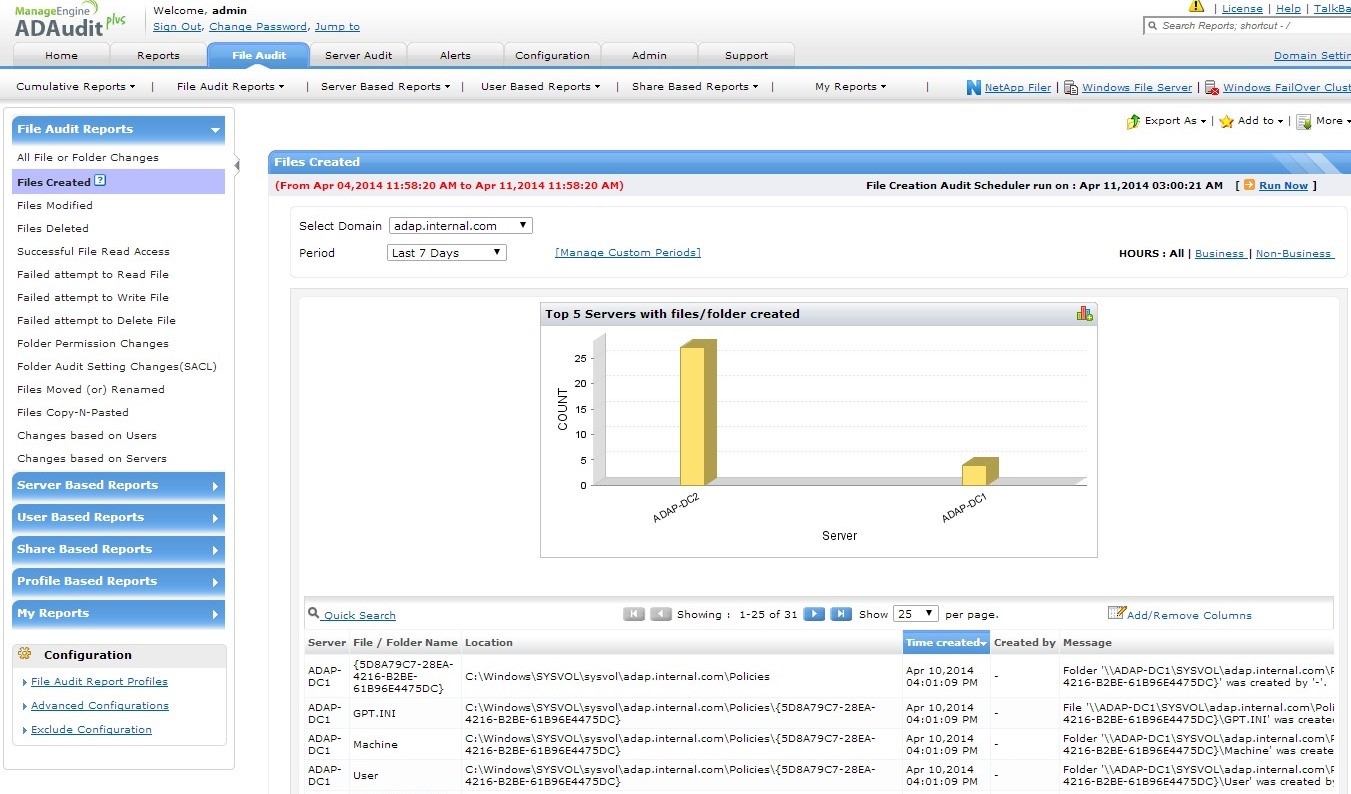Open the Select Domain dropdown
The image size is (1351, 794).
(x=461, y=226)
